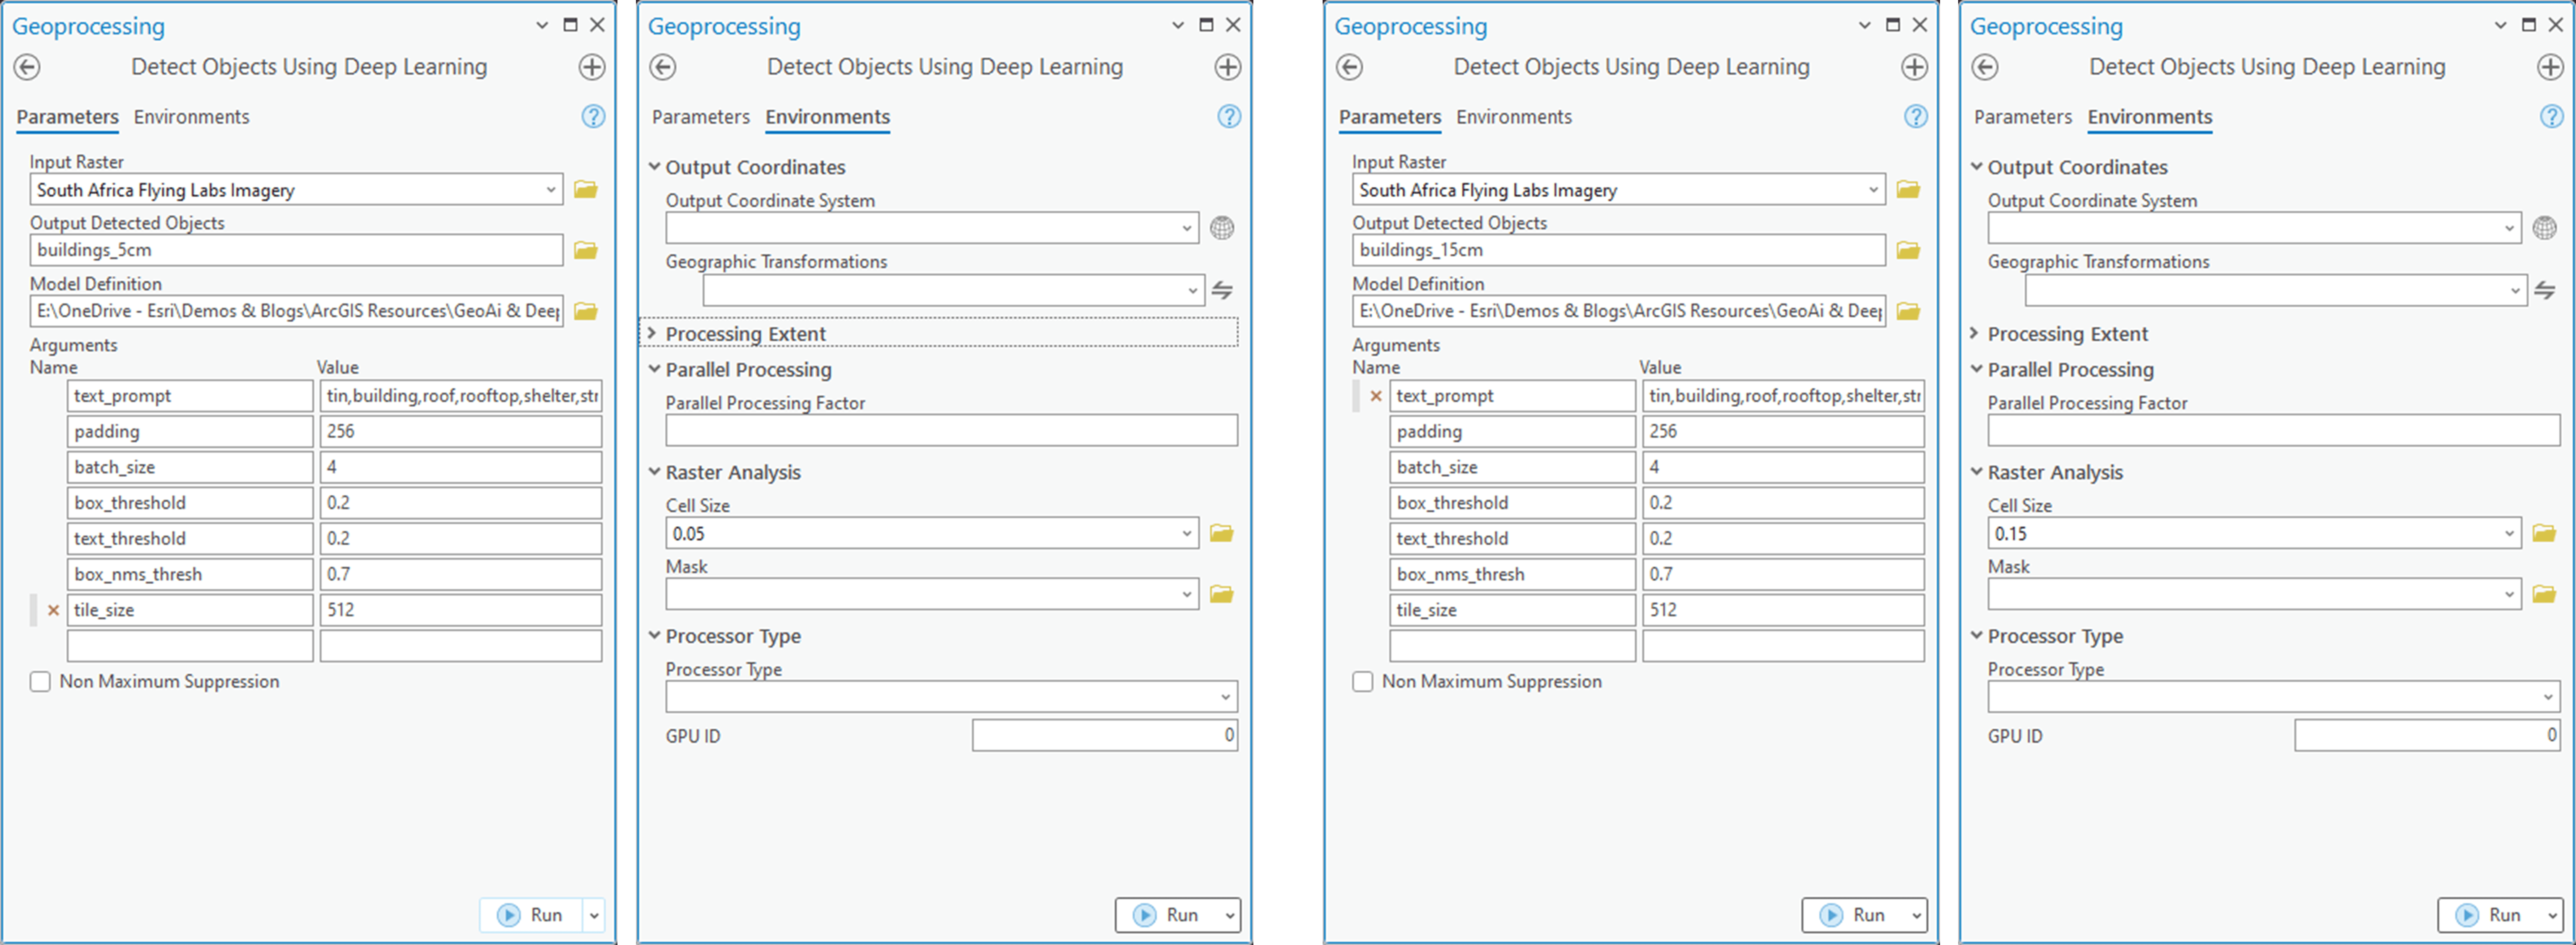Switch to Environments tab in buildings_5cm pane
2576x945 pixels.
tap(191, 117)
